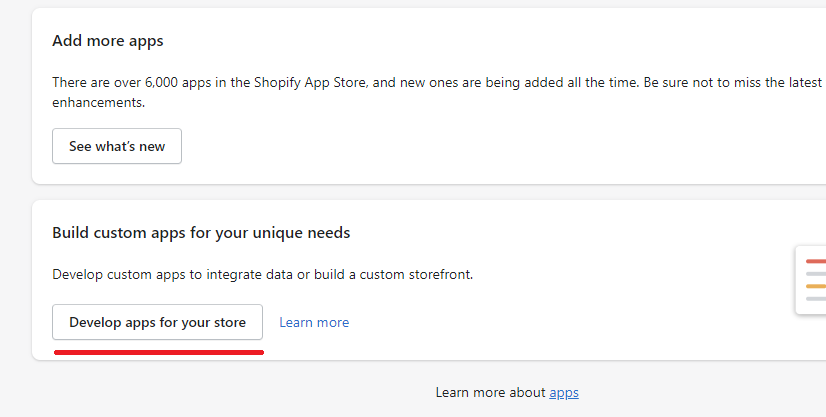826x417 pixels.
Task: Open the underlined apps link
Action: coord(564,393)
